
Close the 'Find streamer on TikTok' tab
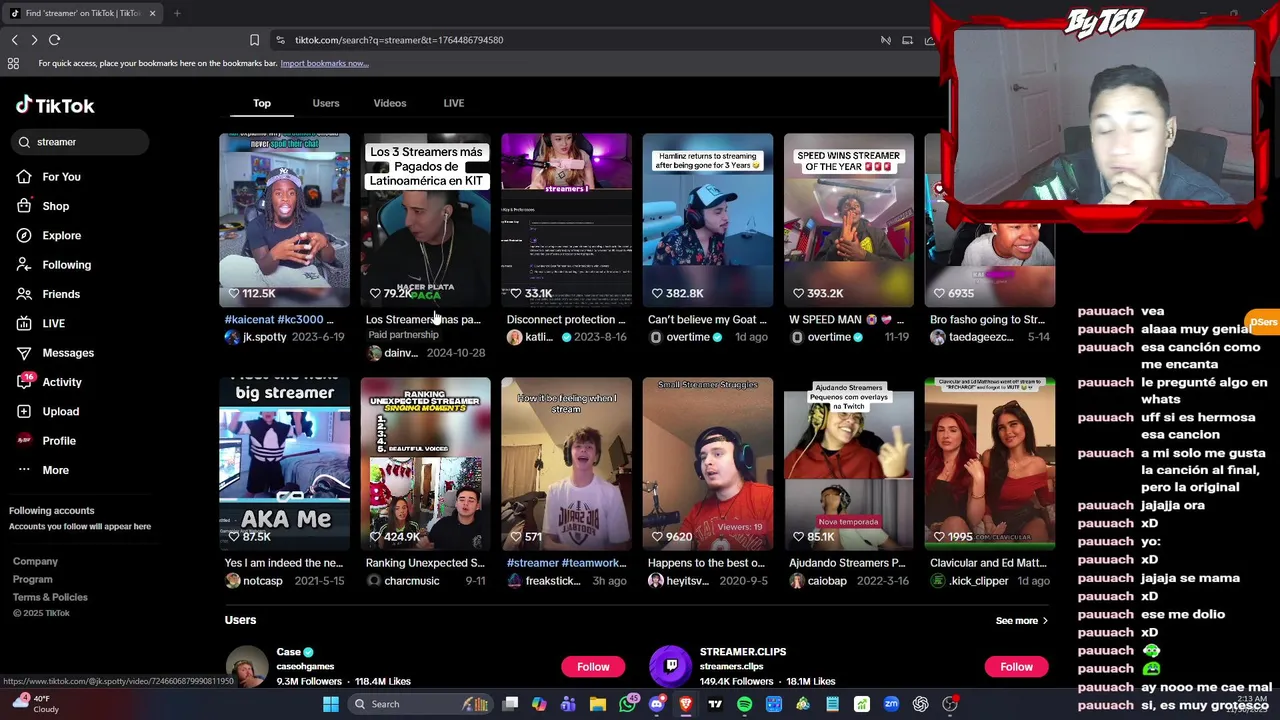pyautogui.click(x=152, y=13)
